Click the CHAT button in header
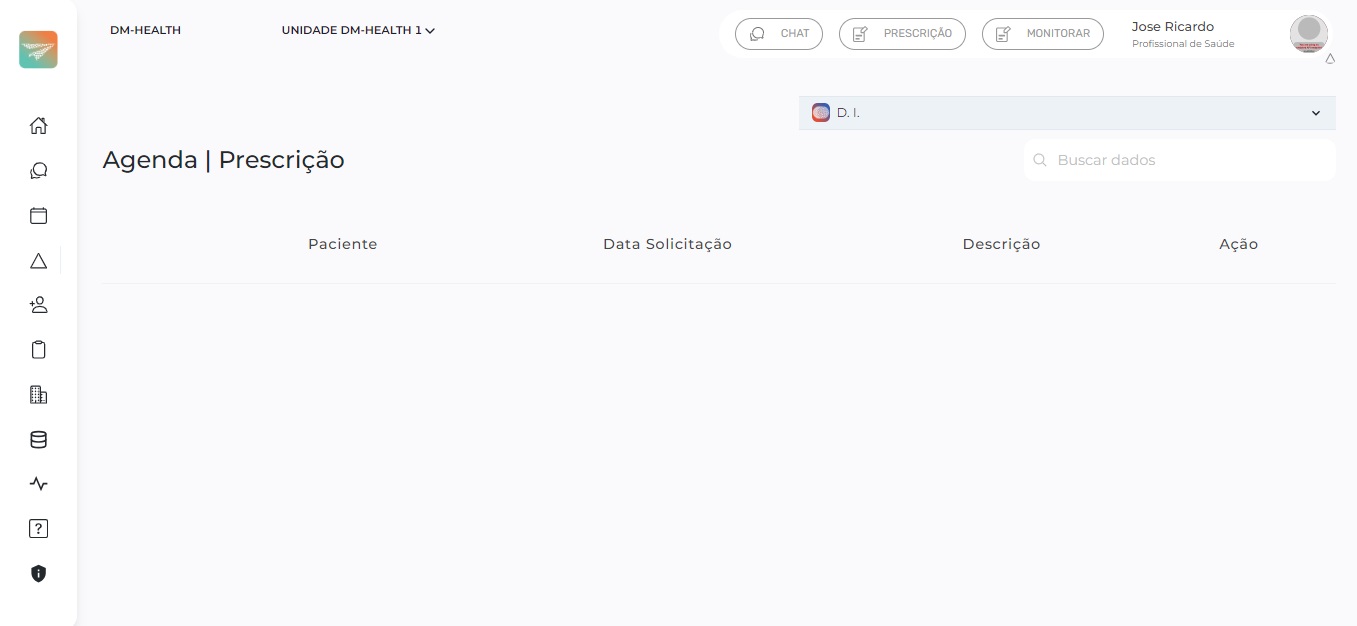This screenshot has height=626, width=1357. (779, 34)
